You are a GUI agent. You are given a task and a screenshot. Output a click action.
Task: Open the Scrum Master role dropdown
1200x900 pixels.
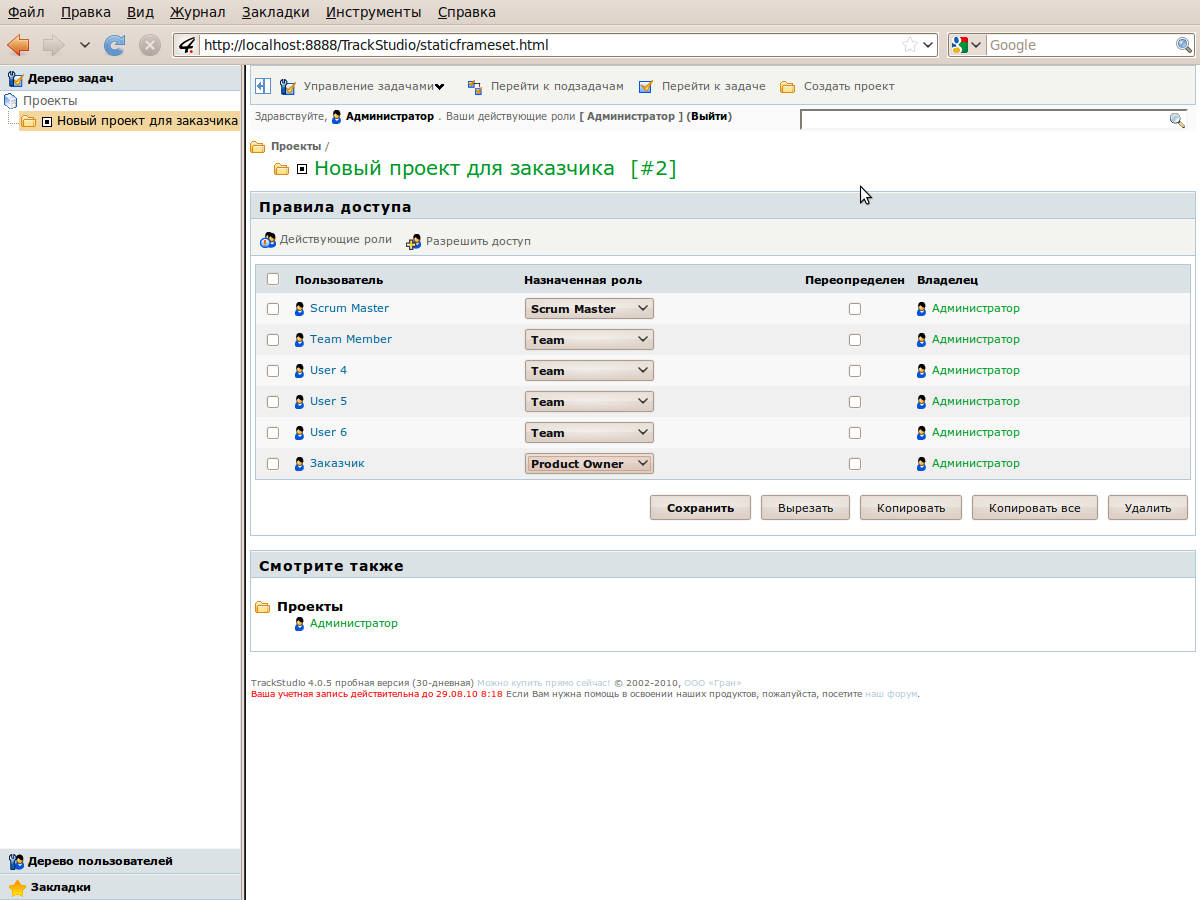tap(589, 309)
